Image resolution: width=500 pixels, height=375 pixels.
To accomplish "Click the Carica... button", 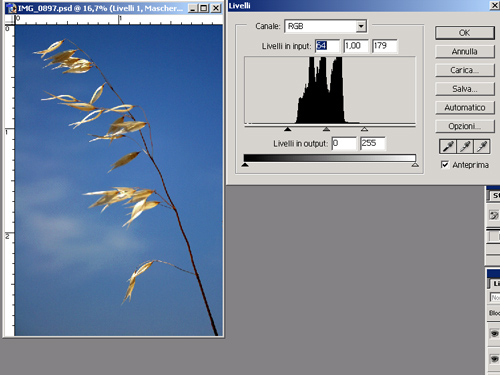I will click(465, 70).
